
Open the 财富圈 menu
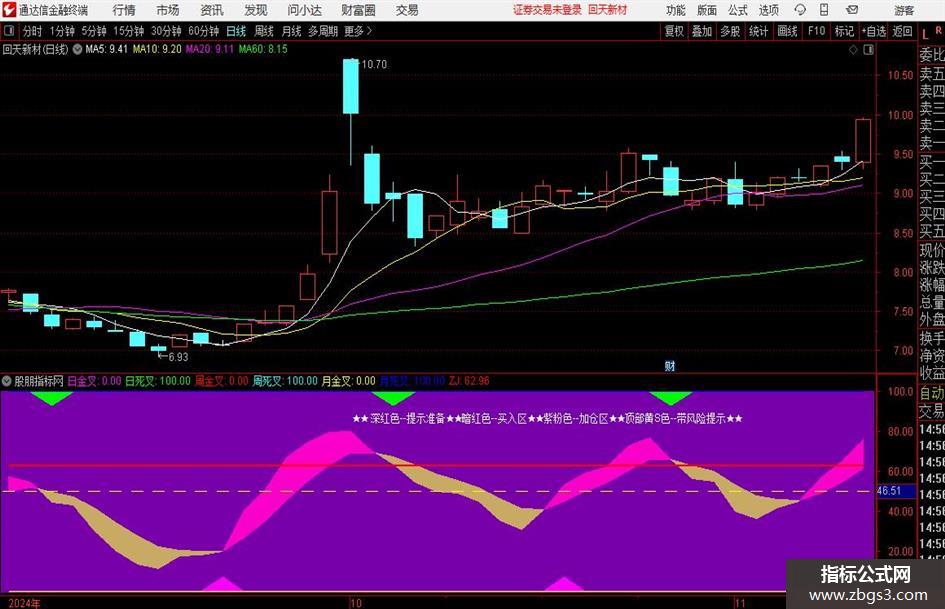point(358,10)
